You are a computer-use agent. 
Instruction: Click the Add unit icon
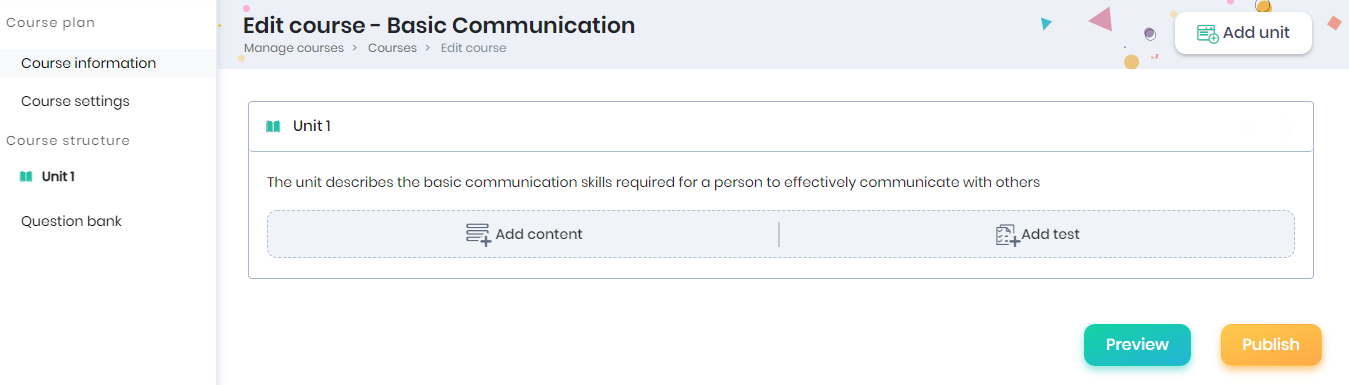1207,33
